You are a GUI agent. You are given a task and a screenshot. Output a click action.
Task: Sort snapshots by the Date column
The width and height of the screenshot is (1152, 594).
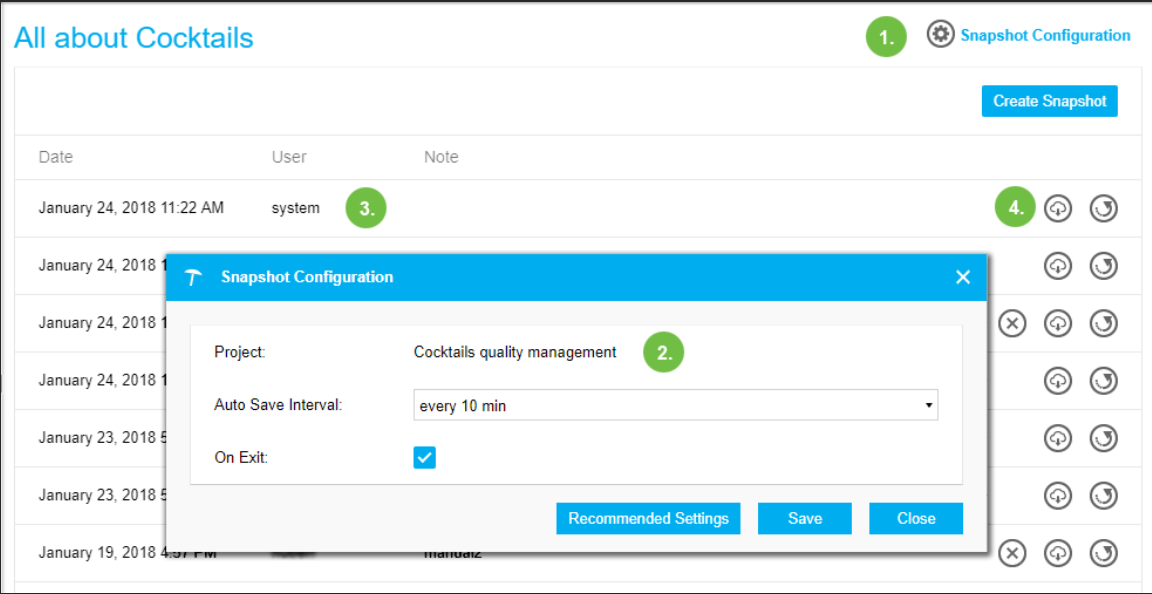tap(54, 157)
